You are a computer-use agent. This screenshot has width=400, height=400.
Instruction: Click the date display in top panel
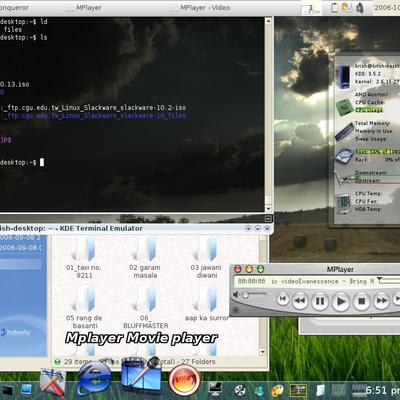click(x=387, y=7)
